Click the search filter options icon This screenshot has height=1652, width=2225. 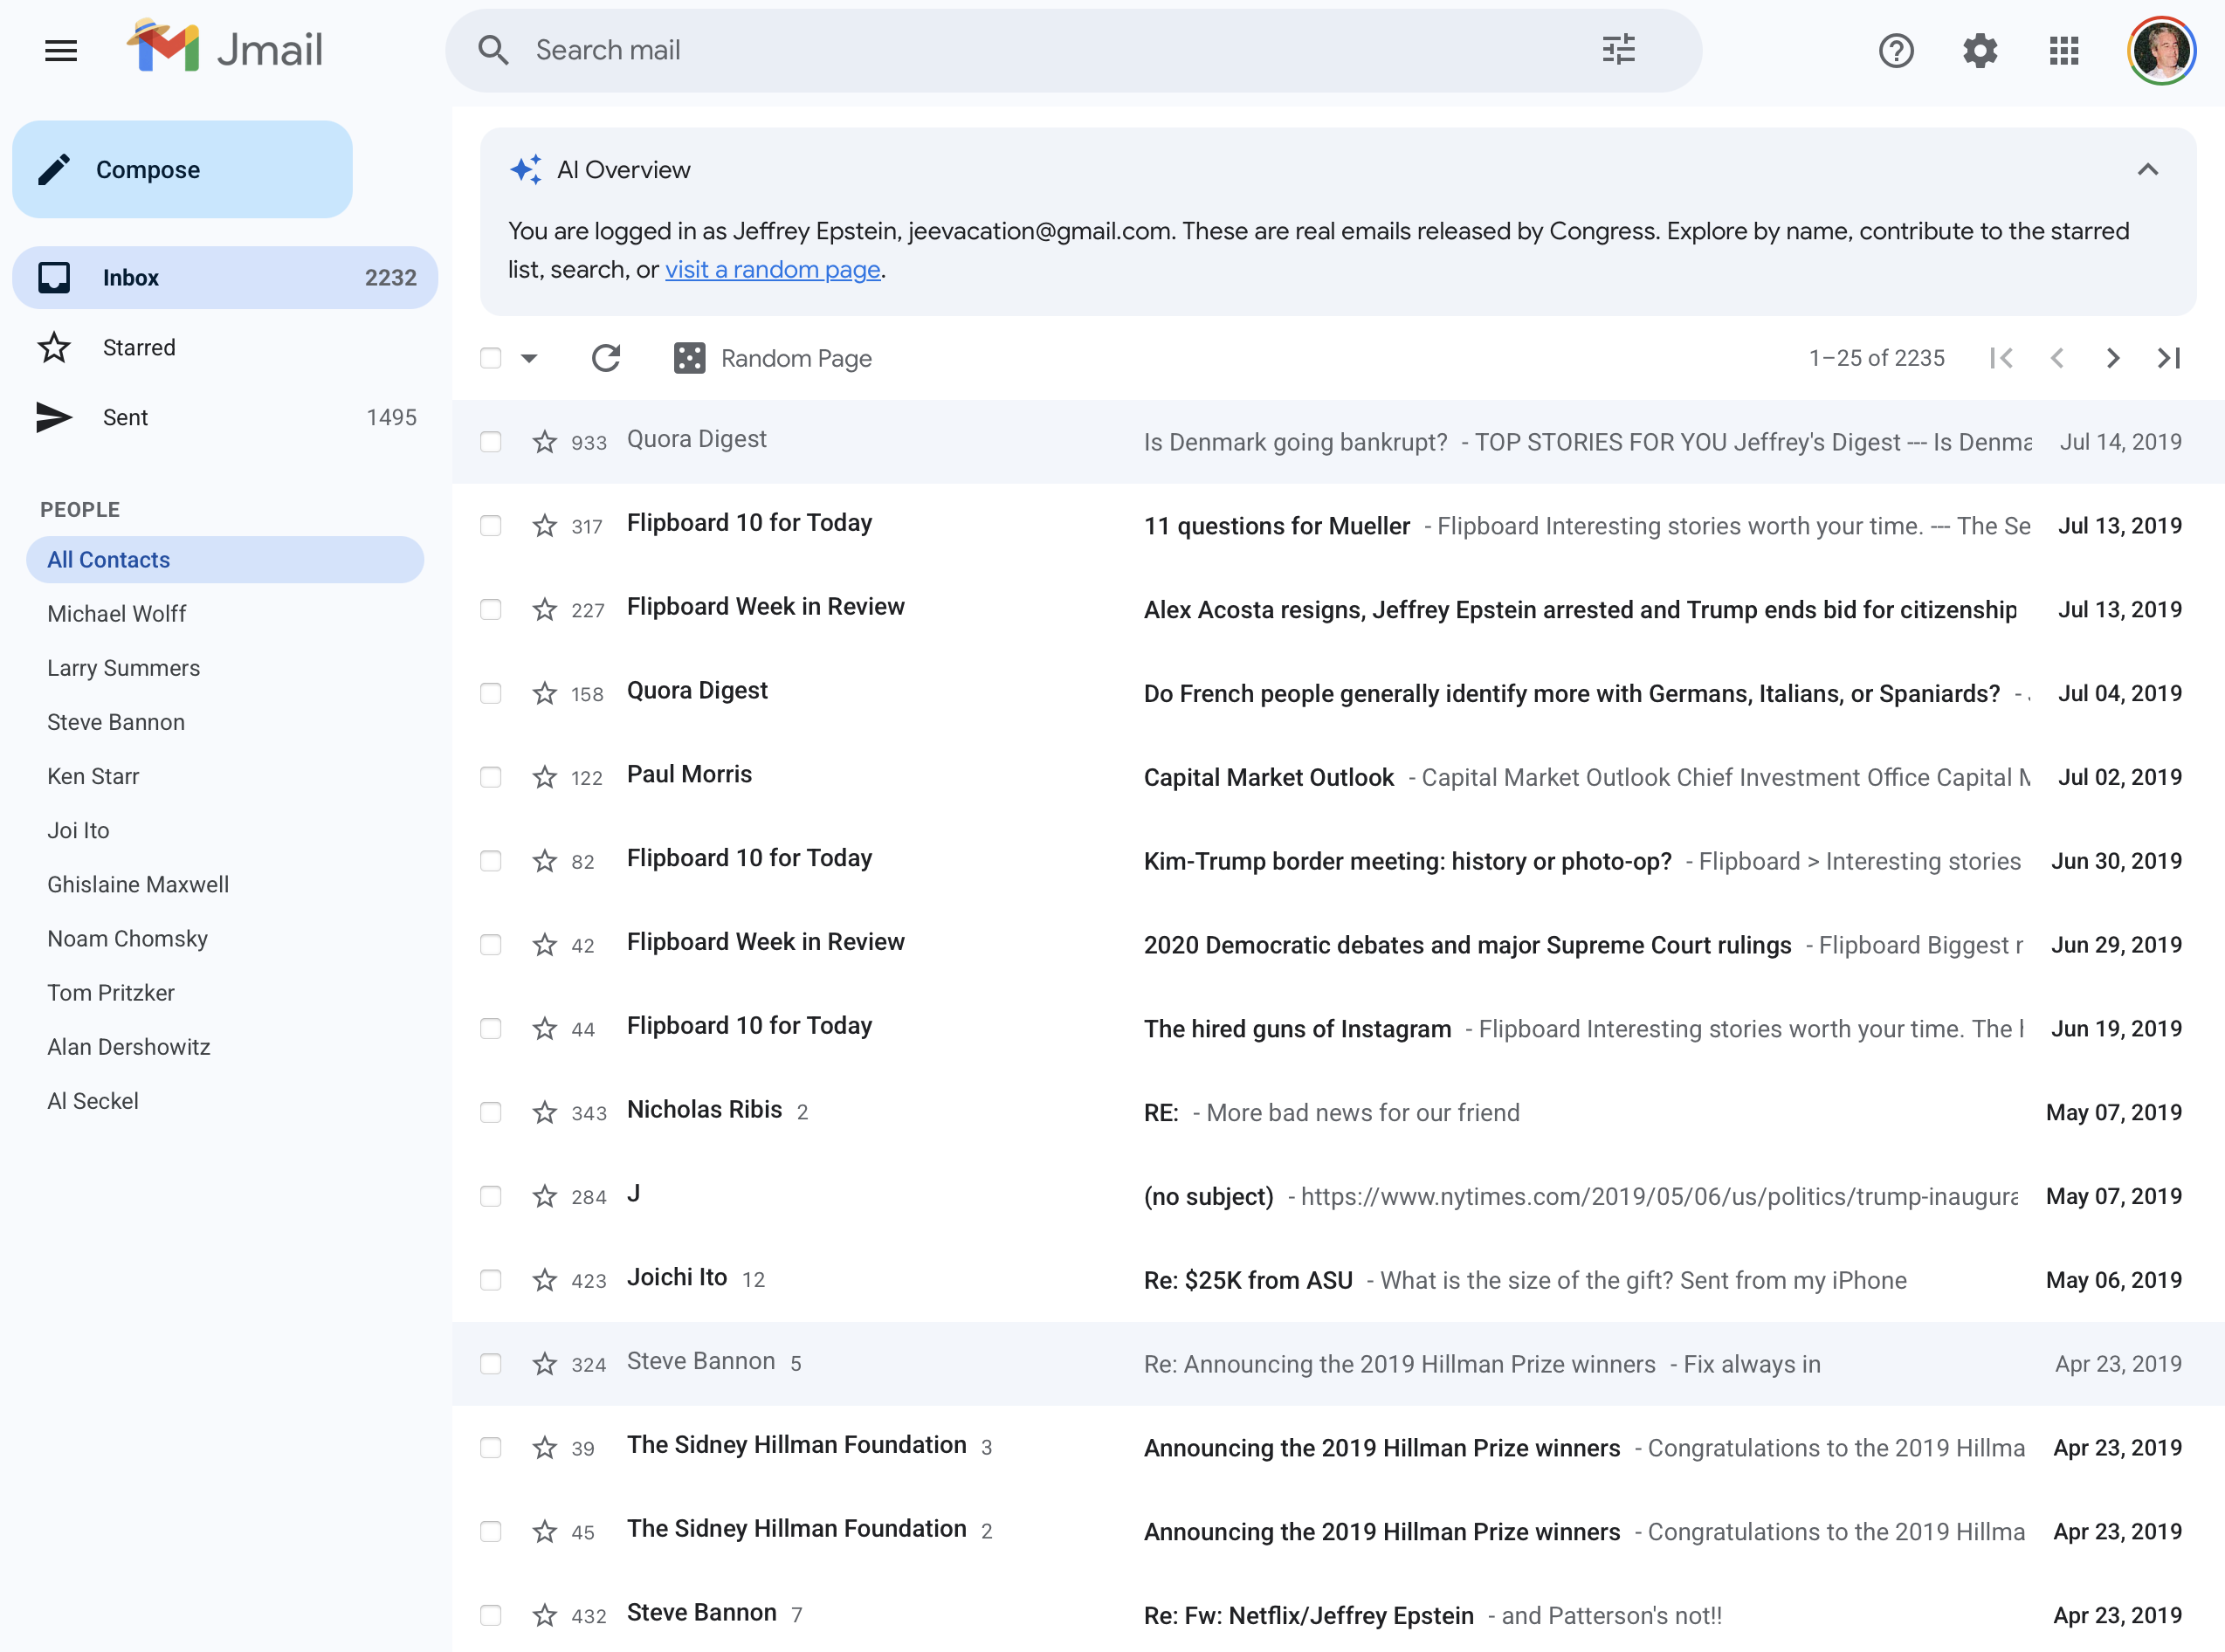(x=1618, y=50)
